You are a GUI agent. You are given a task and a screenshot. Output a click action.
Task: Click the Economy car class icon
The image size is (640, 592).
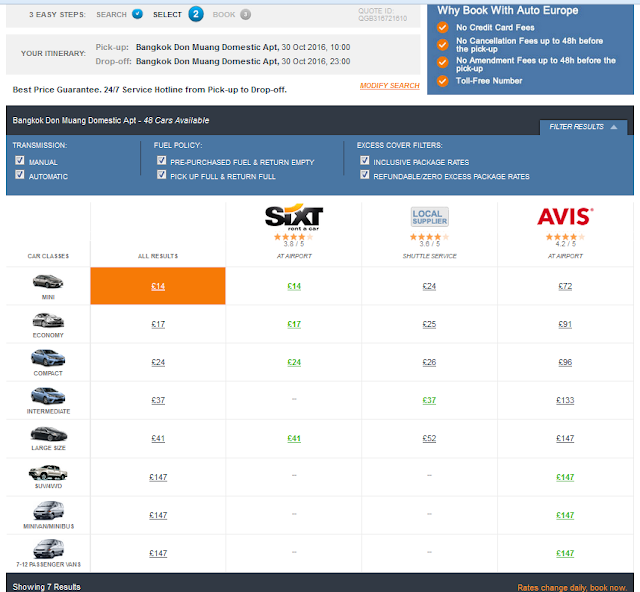click(48, 320)
